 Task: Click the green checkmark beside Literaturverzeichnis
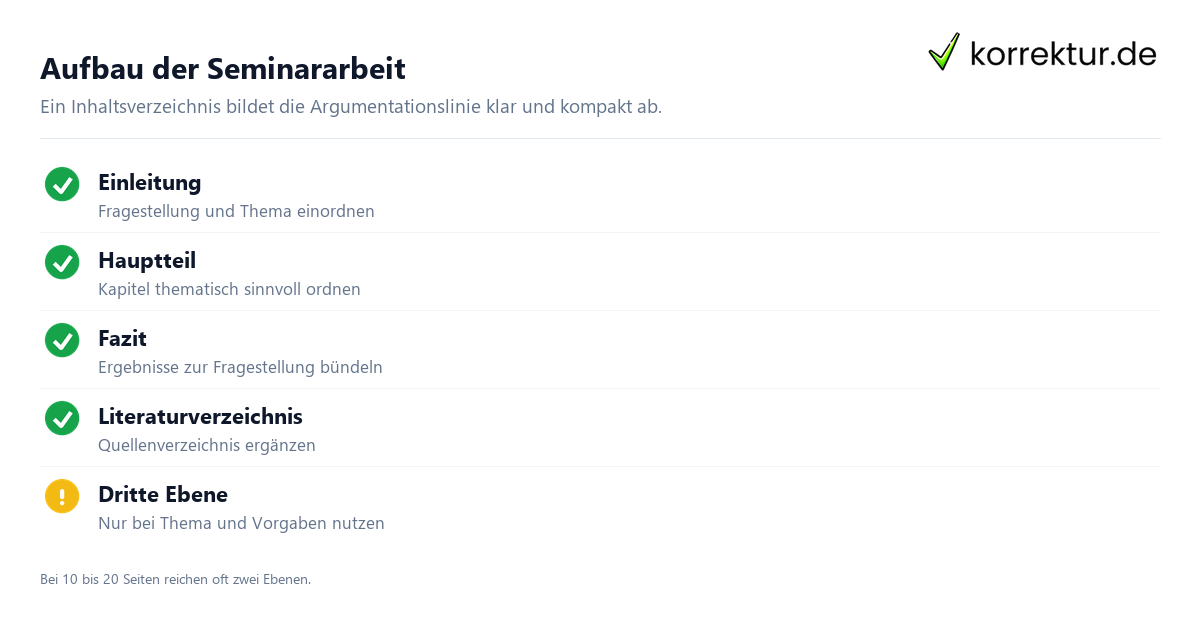point(62,418)
